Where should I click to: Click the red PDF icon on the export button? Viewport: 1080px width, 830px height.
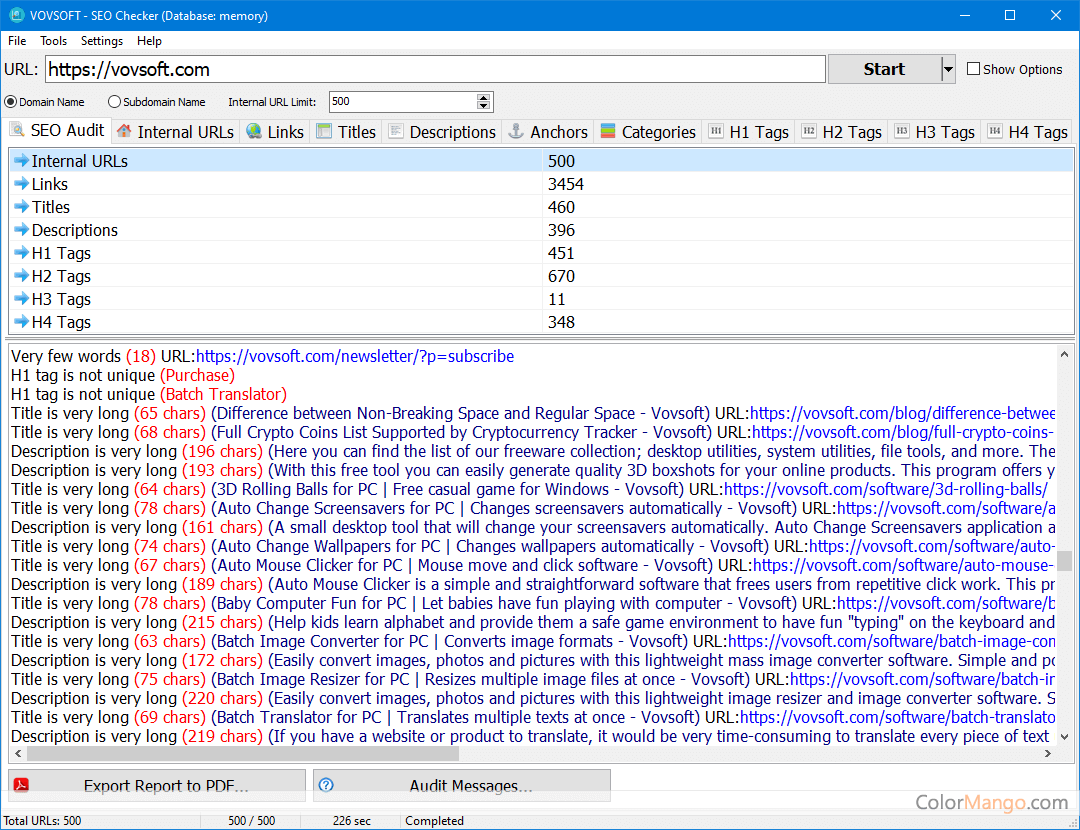[21, 785]
